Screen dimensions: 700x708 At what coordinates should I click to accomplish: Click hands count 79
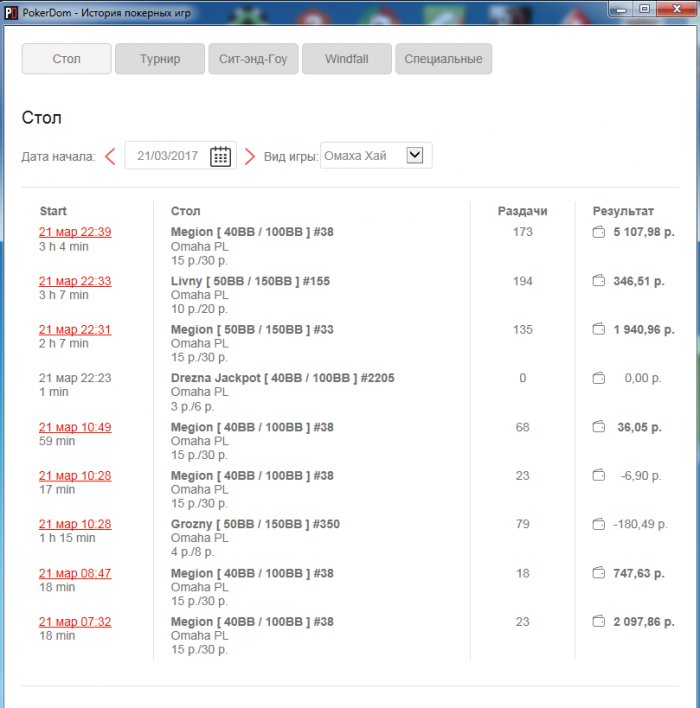523,524
